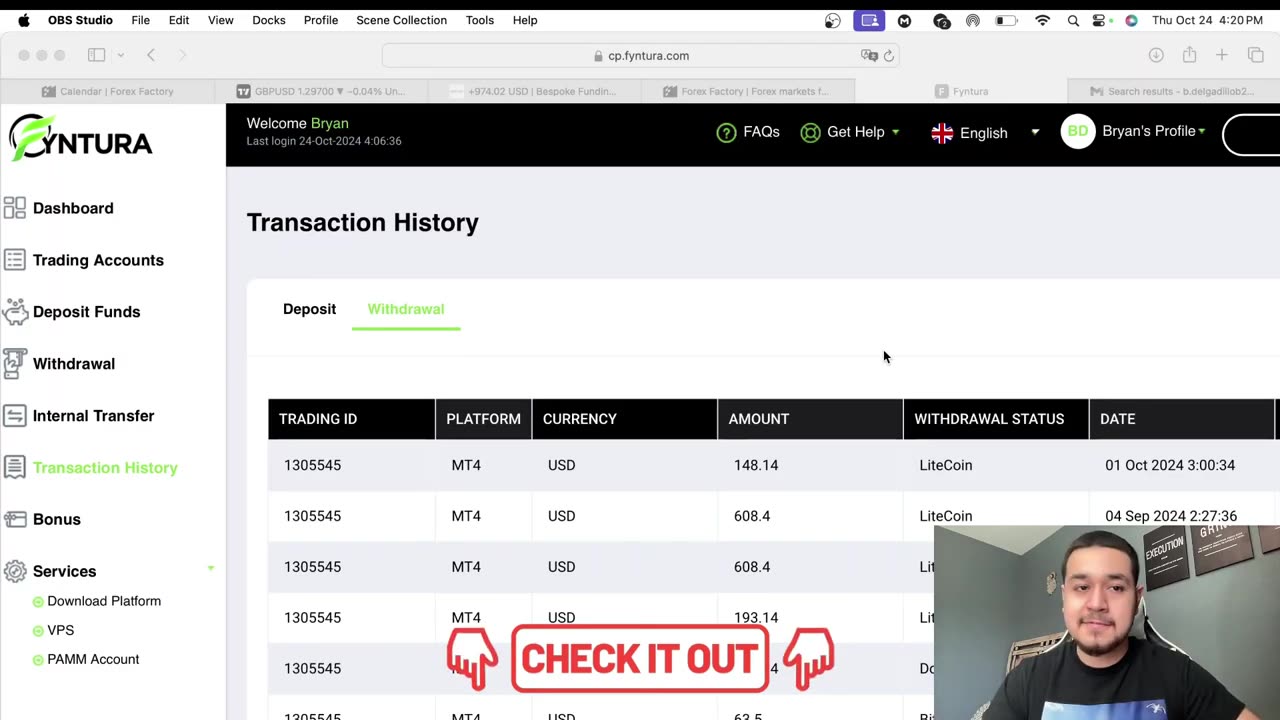Click the menu bar clock
The image size is (1280, 720).
pyautogui.click(x=1208, y=20)
